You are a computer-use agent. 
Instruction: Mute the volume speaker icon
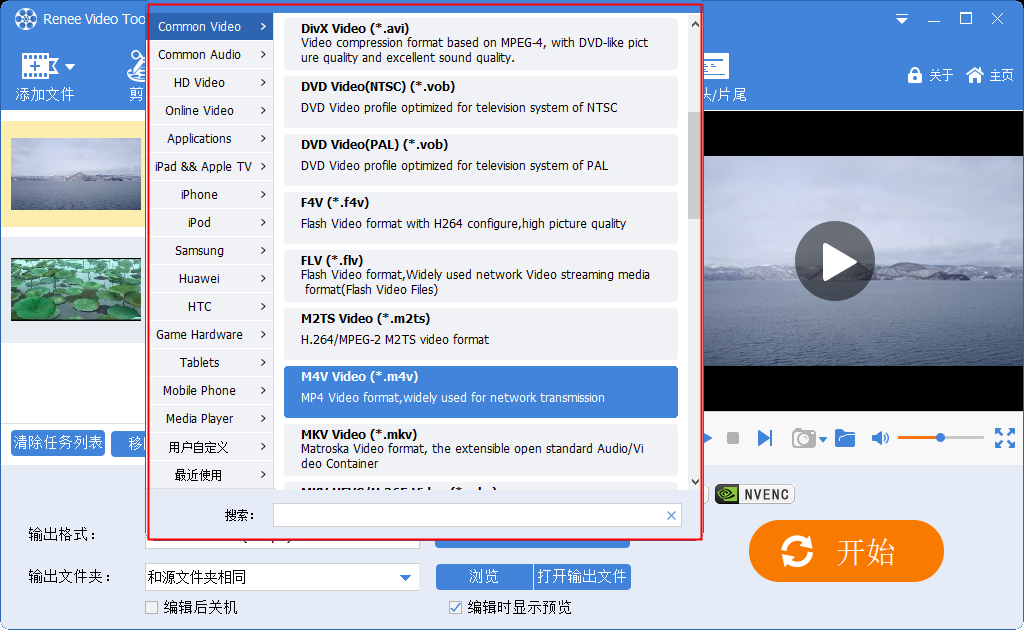(x=880, y=438)
